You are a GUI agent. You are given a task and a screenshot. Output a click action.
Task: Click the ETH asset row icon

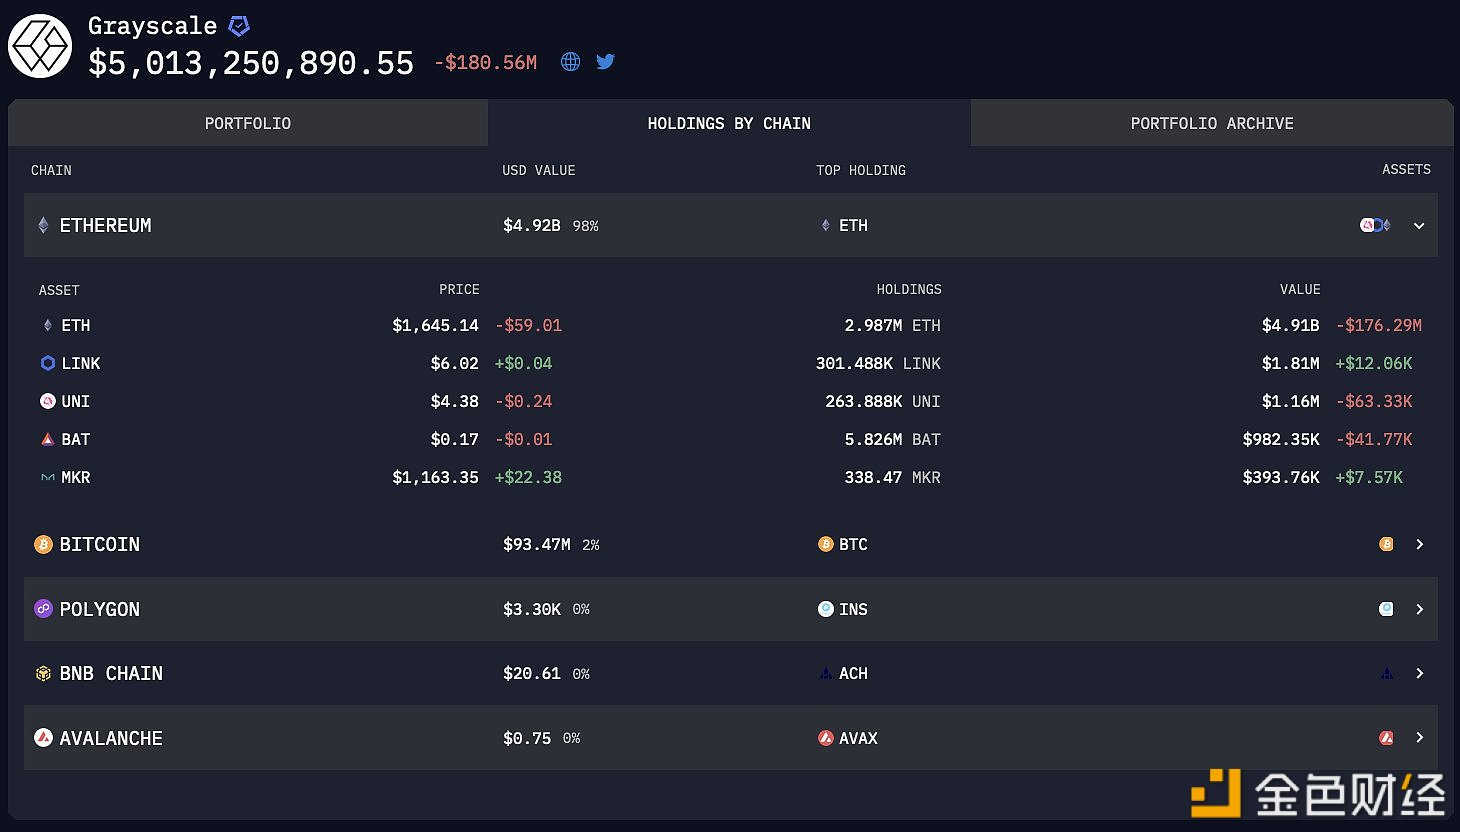47,325
